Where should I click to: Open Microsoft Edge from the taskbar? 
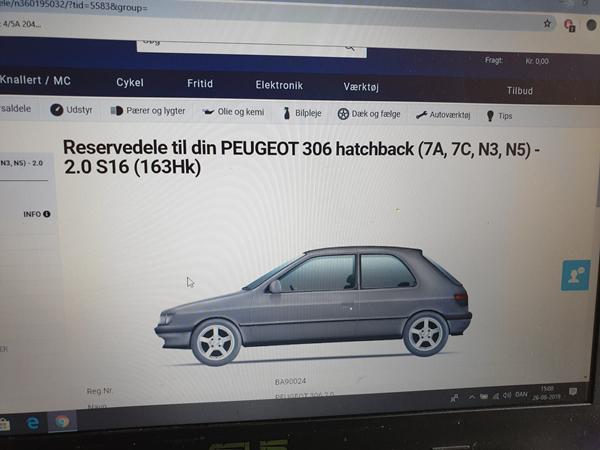[x=33, y=422]
